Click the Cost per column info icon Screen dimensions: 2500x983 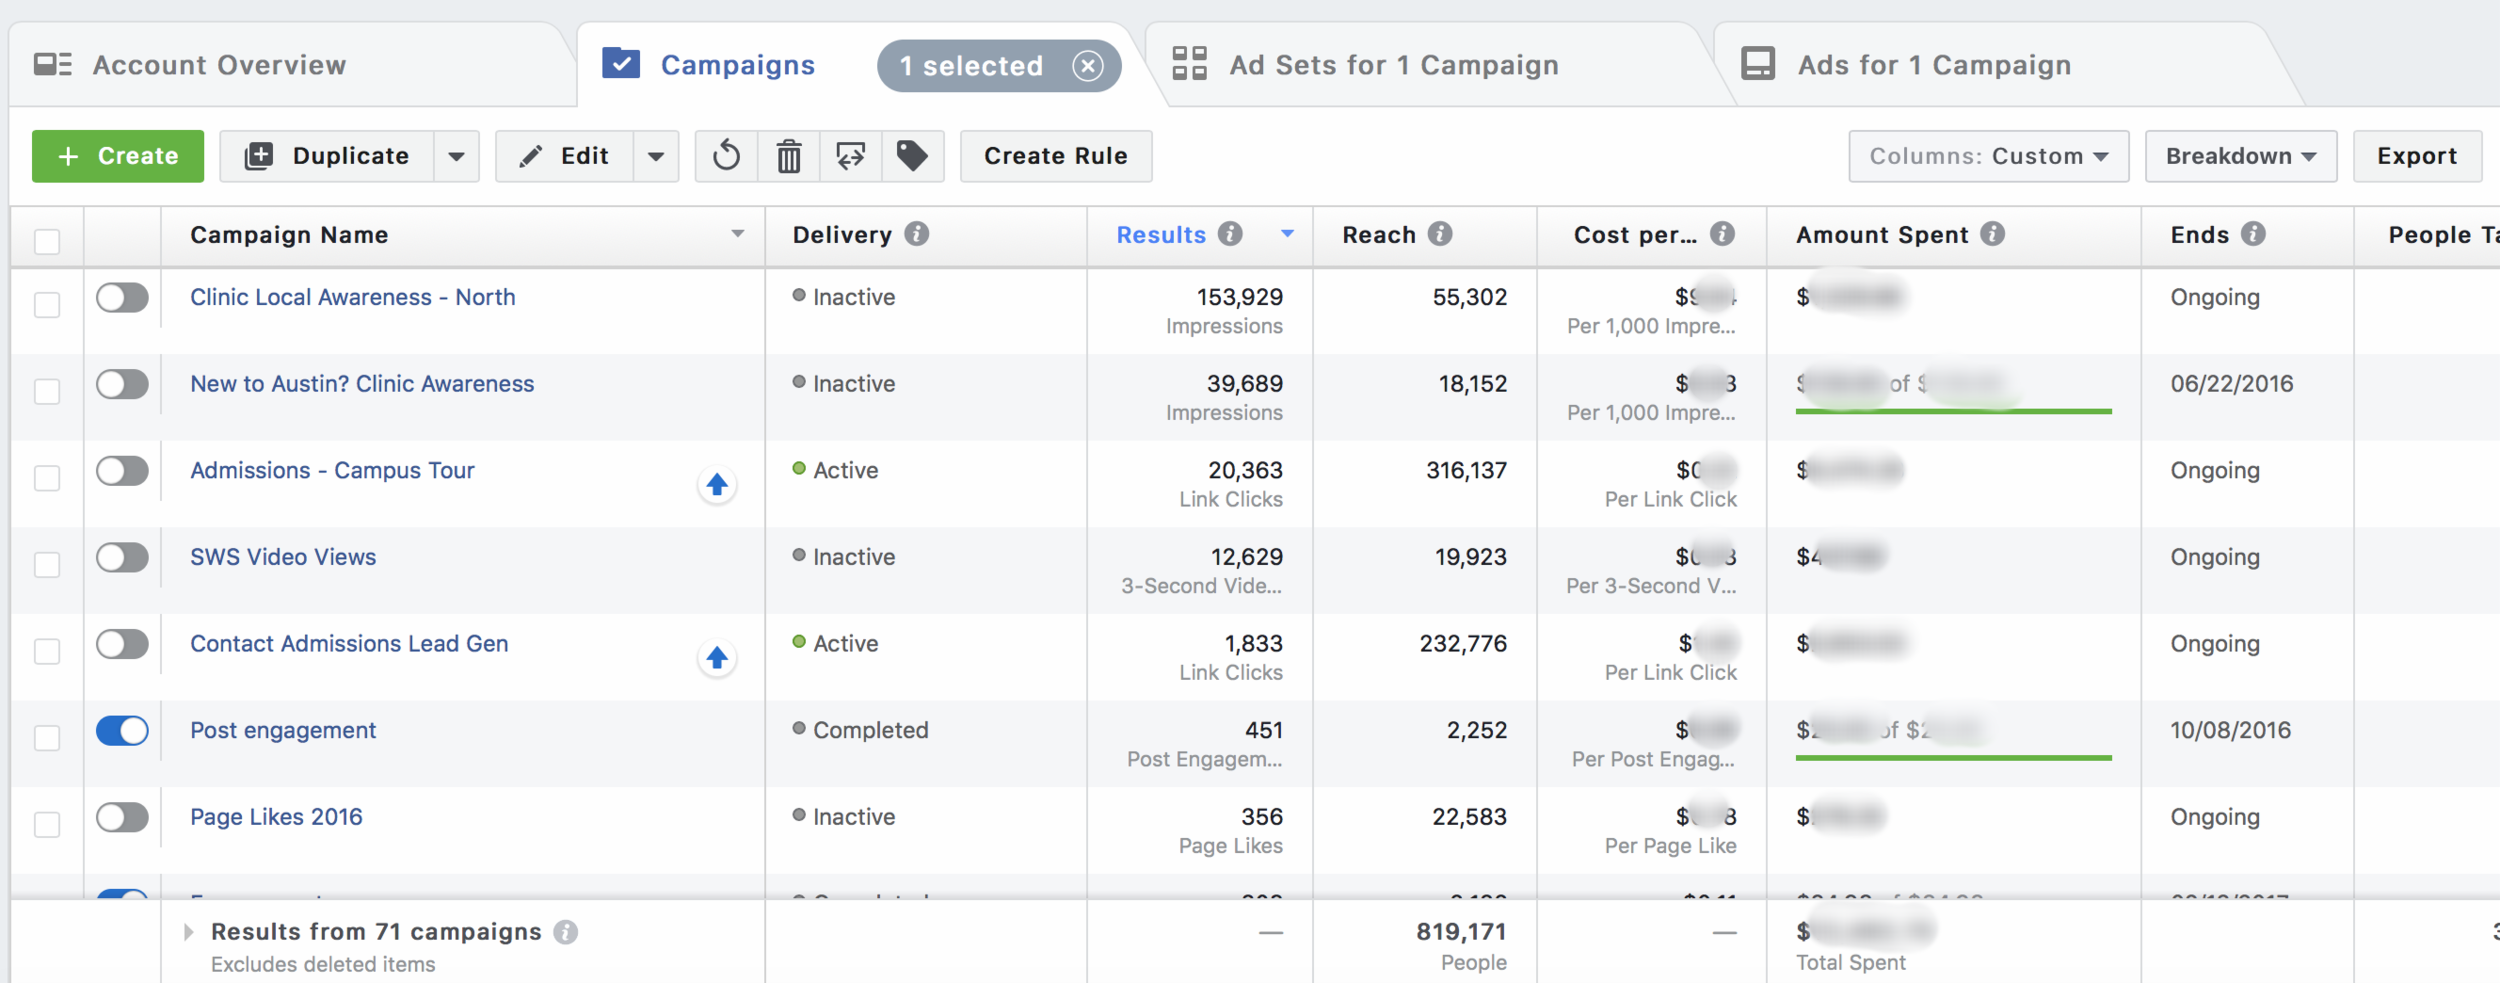1722,234
